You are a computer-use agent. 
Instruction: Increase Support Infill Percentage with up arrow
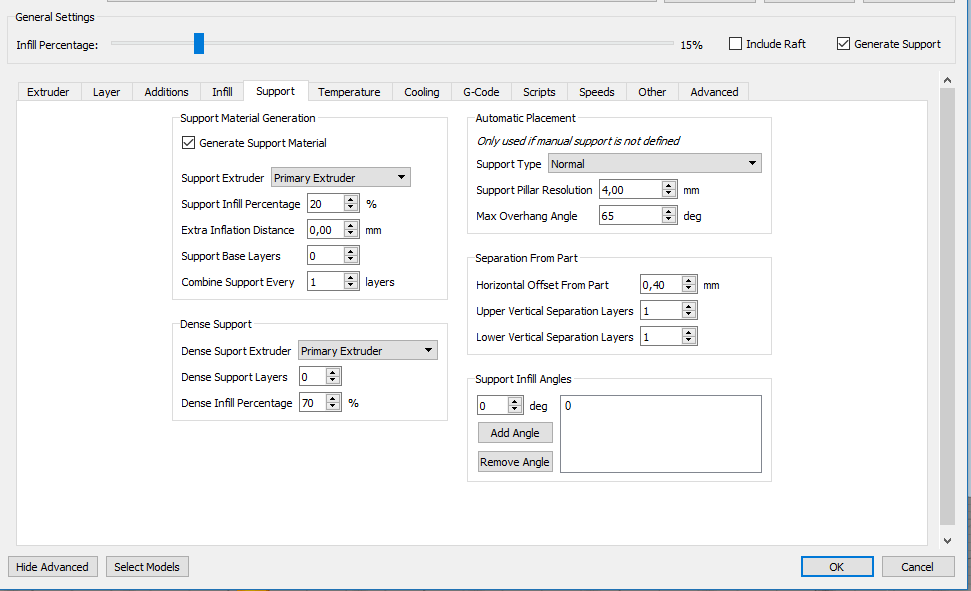coord(350,200)
